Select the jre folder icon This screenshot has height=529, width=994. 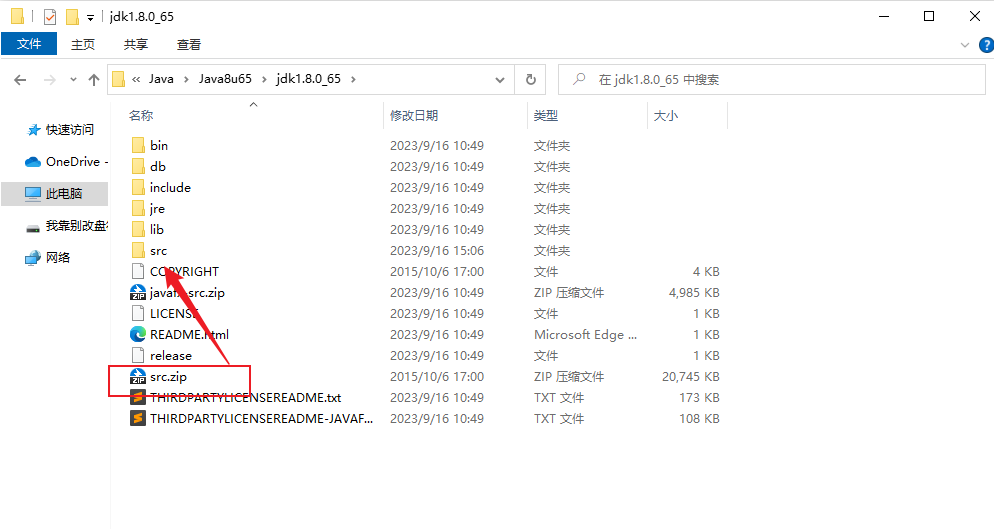click(138, 208)
